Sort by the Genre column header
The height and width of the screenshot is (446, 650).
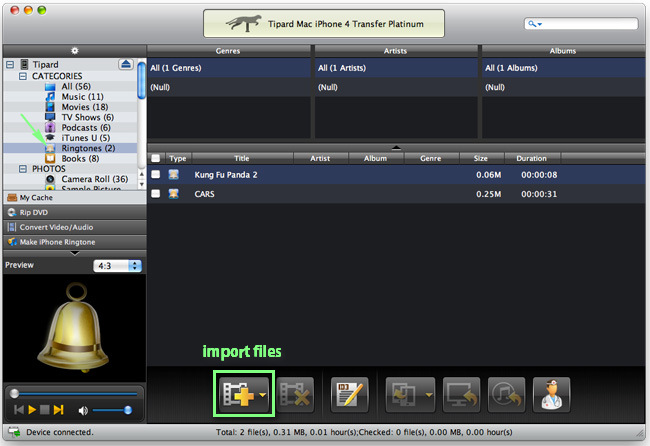[431, 158]
